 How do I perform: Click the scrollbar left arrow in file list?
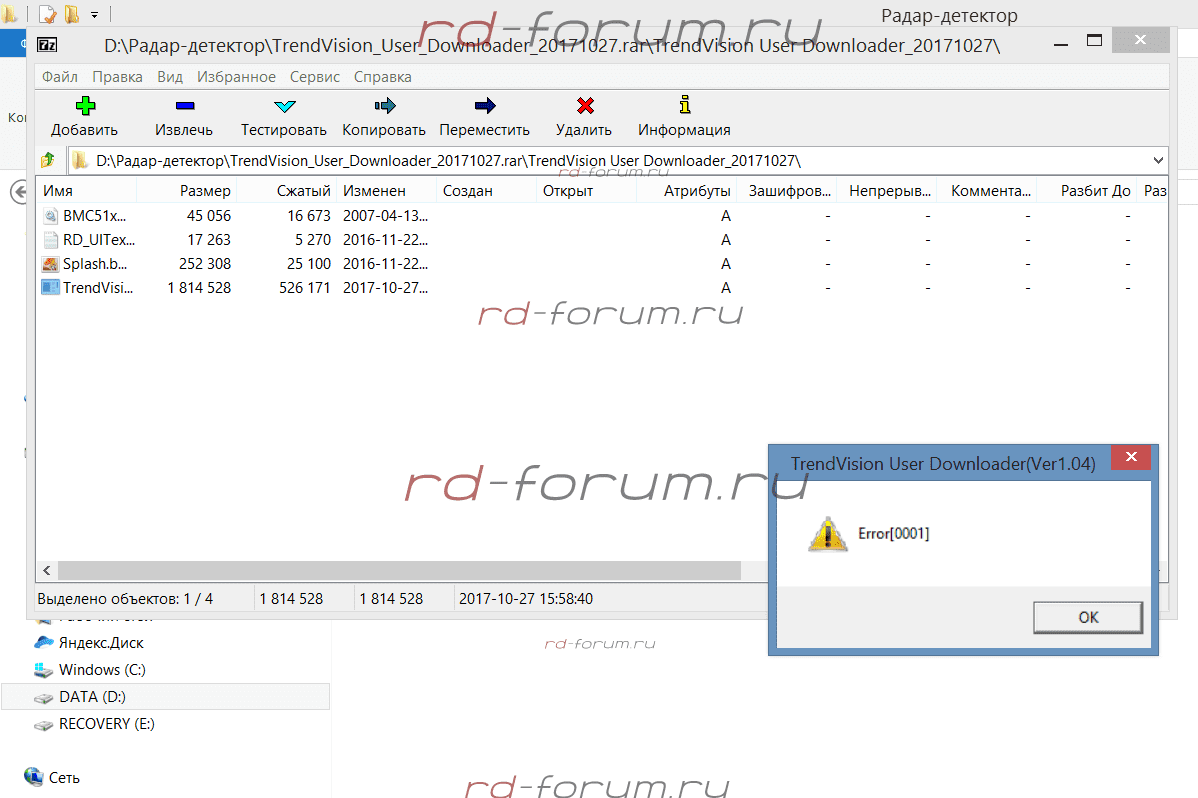pos(47,570)
